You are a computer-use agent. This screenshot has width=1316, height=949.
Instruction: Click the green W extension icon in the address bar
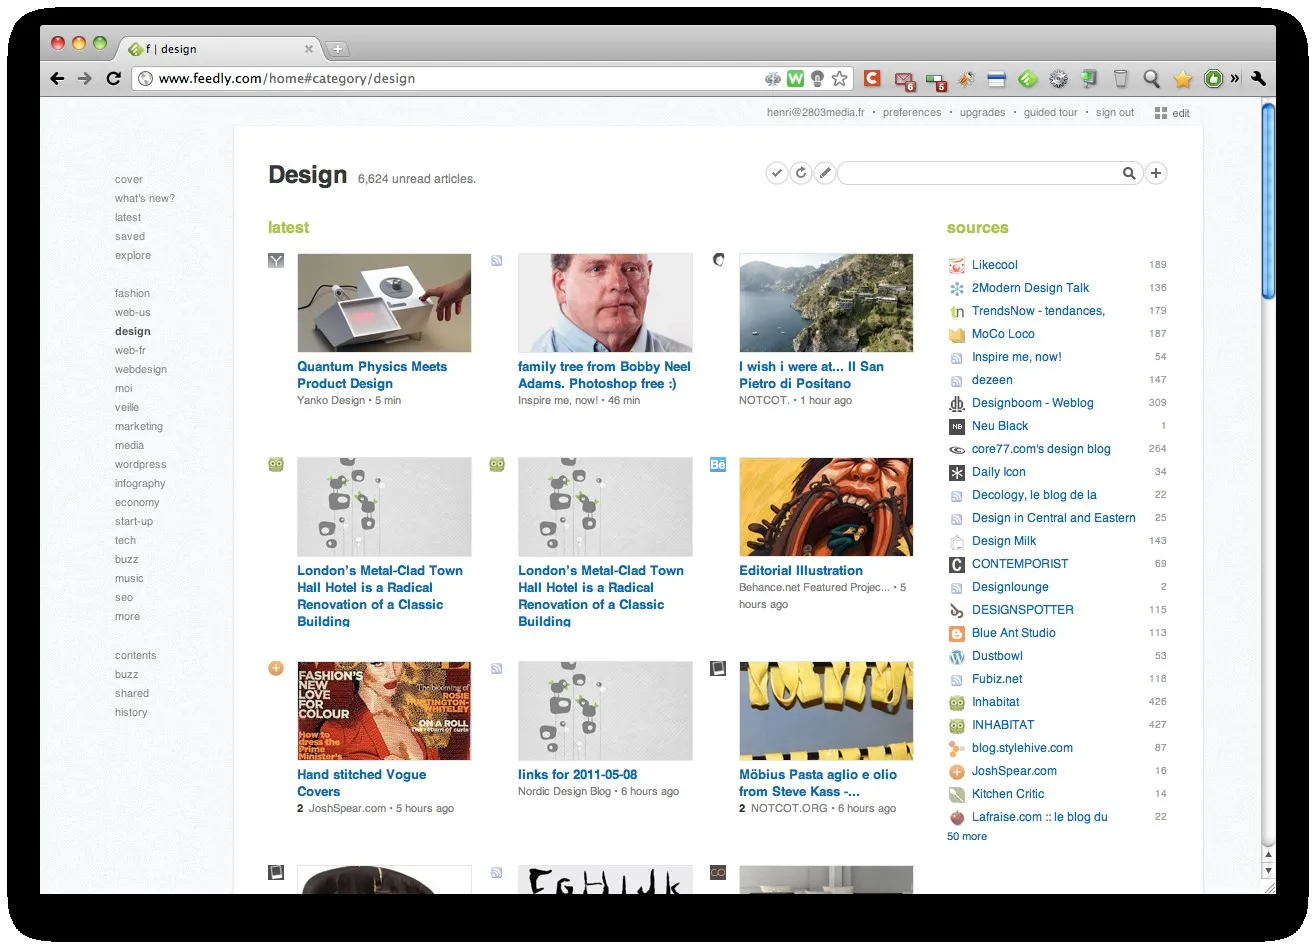[x=796, y=78]
